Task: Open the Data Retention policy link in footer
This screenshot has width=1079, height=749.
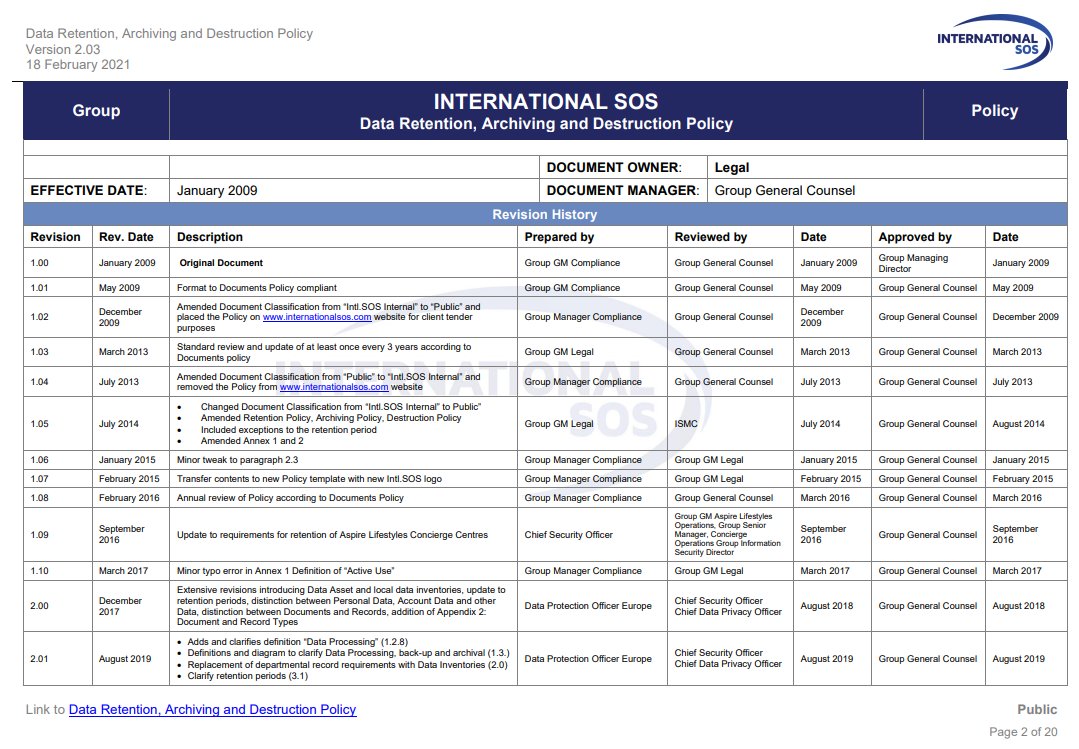Action: pos(212,709)
